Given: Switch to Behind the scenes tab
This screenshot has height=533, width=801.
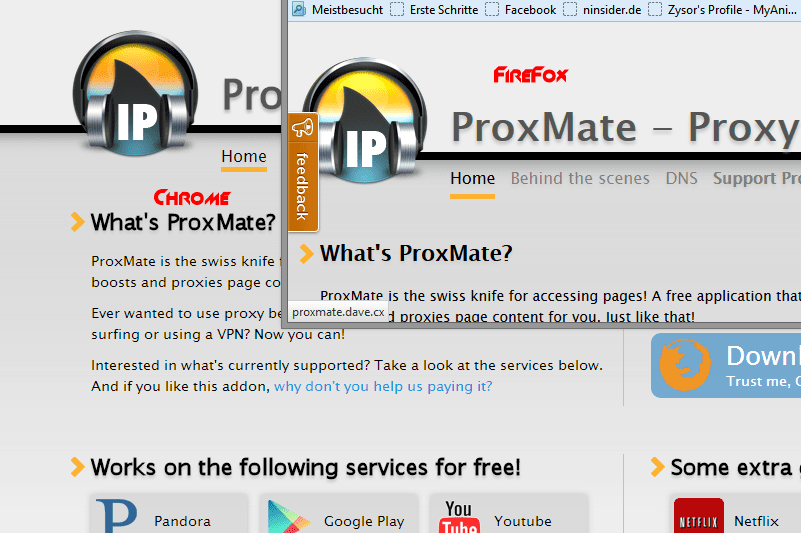Looking at the screenshot, I should coord(580,178).
